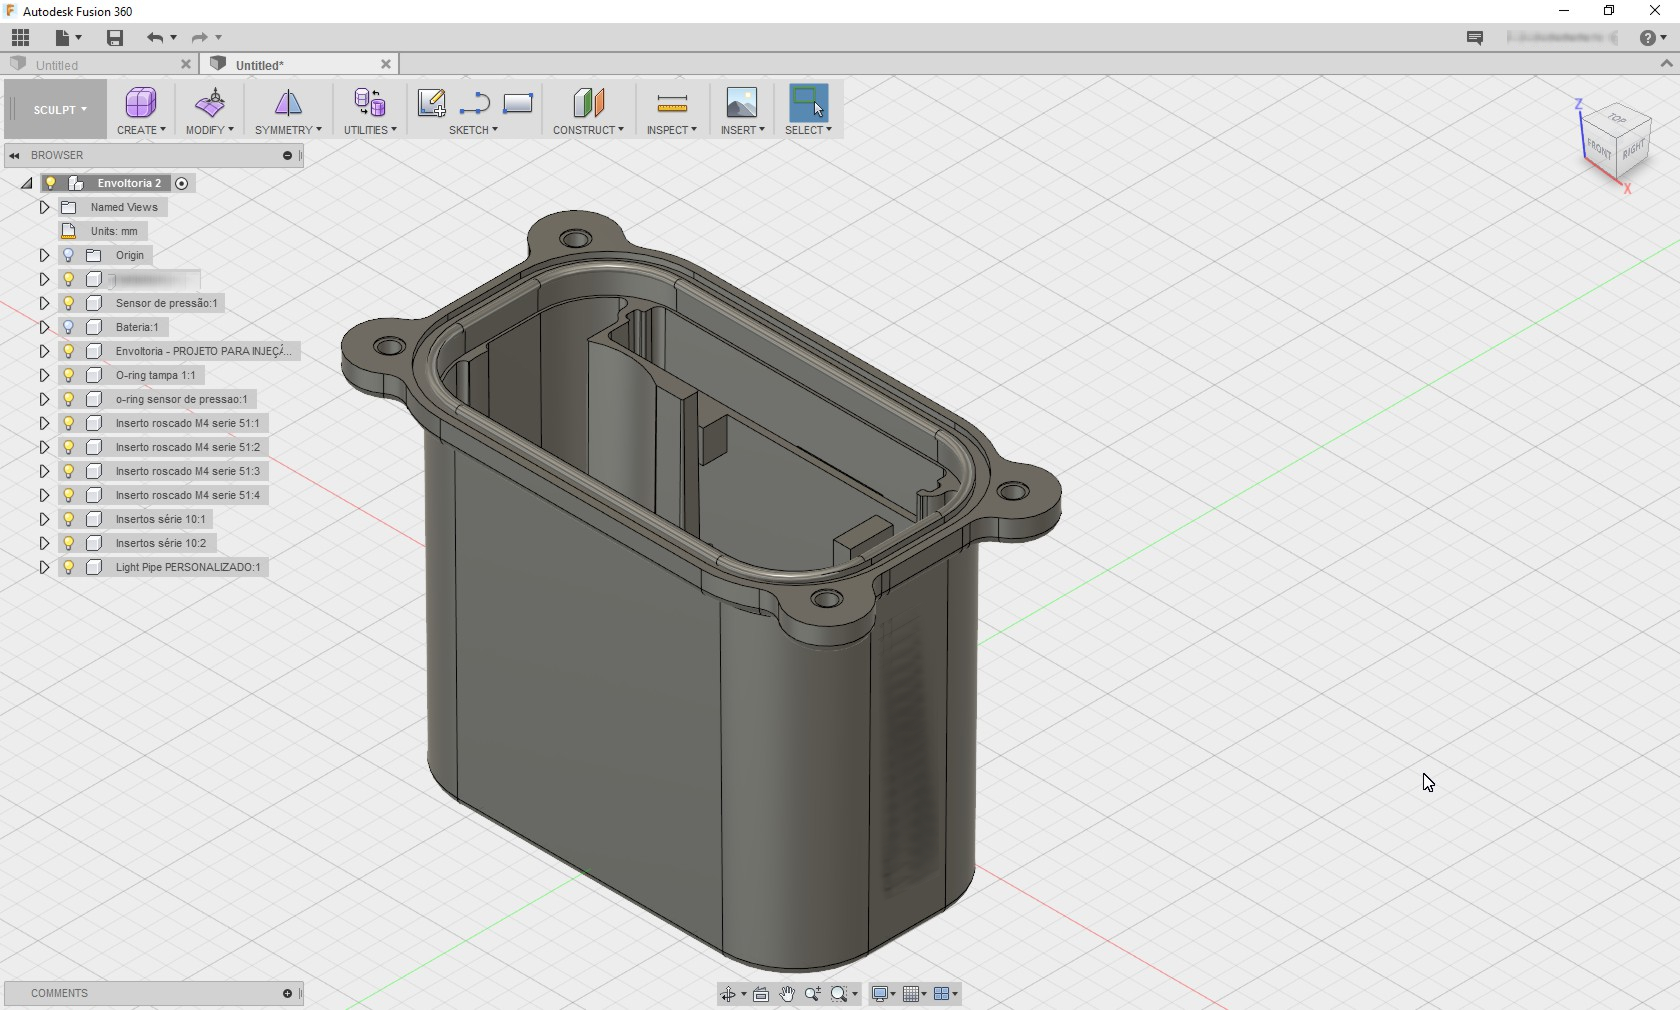Click the Create box form icon
This screenshot has width=1680, height=1010.
141,102
